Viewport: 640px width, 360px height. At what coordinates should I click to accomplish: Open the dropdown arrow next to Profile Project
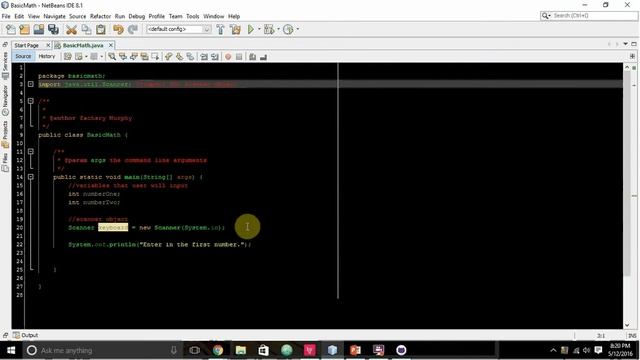coord(298,29)
